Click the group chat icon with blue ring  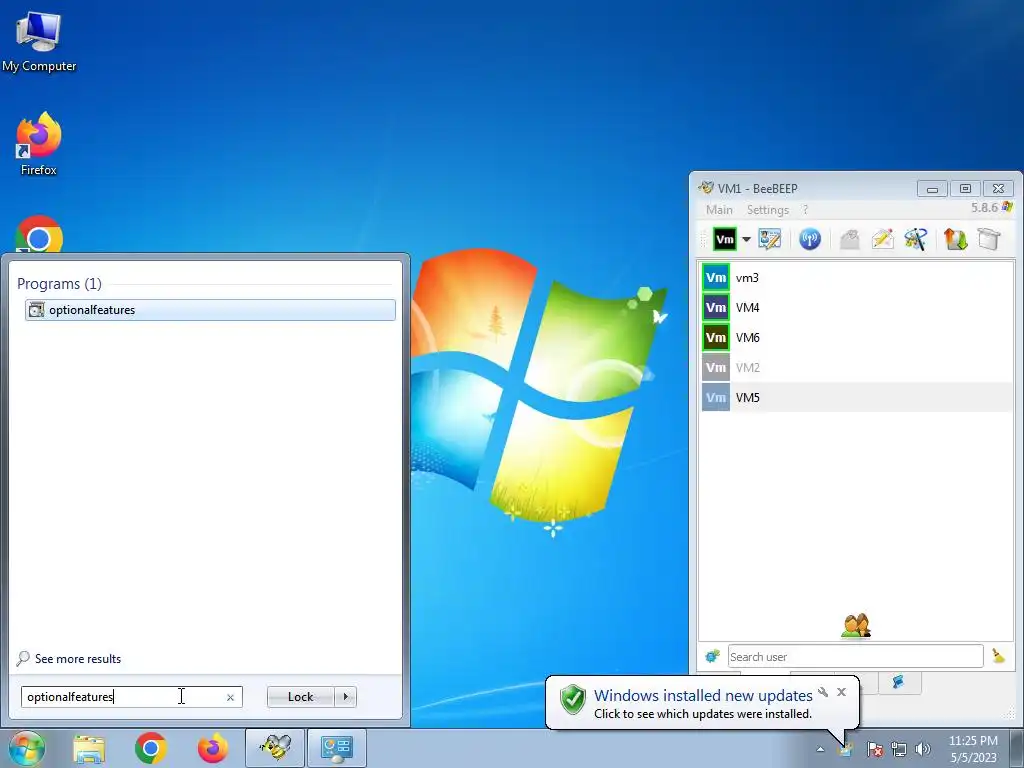point(916,239)
